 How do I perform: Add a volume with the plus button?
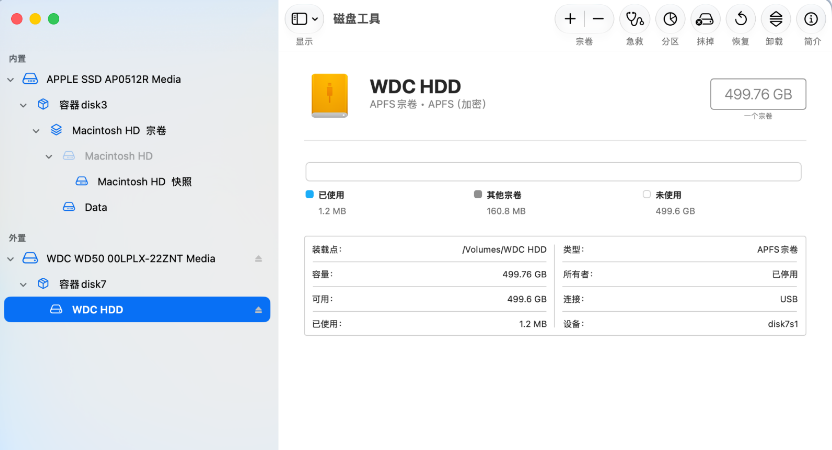pos(570,19)
